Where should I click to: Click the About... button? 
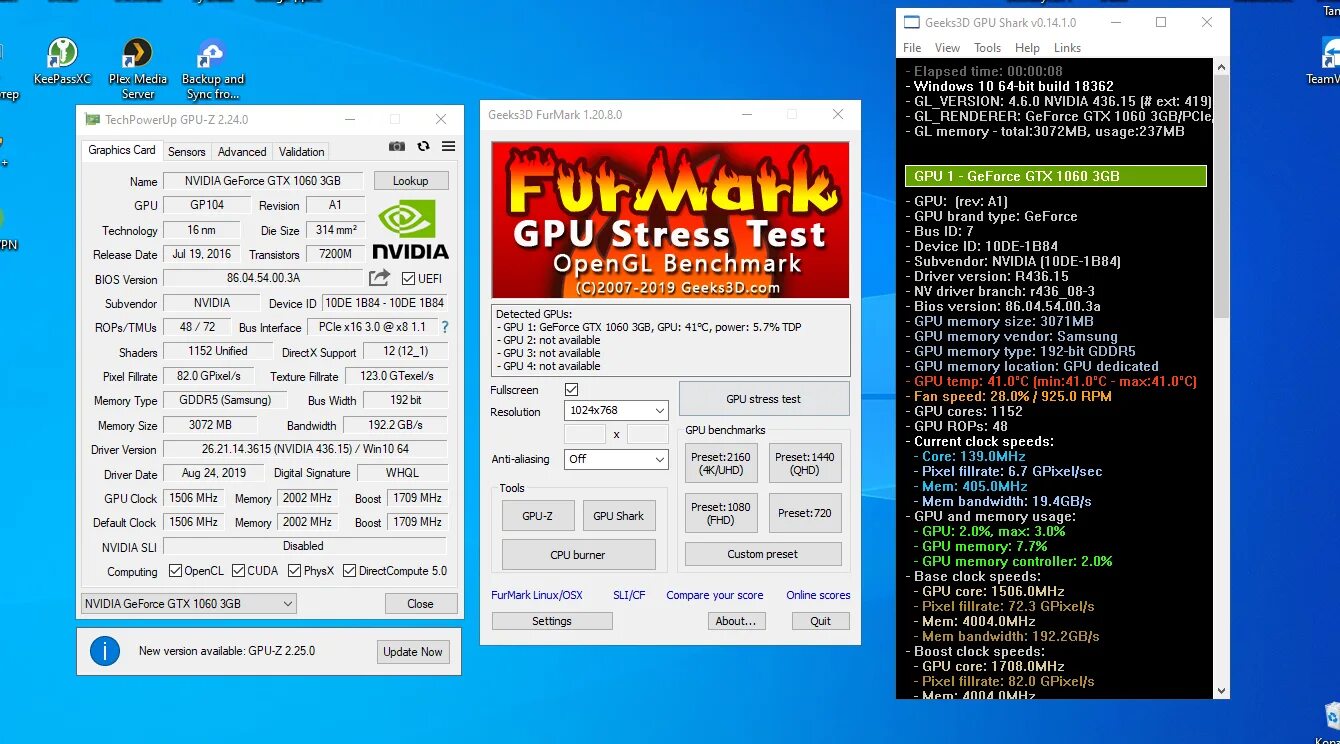point(736,621)
